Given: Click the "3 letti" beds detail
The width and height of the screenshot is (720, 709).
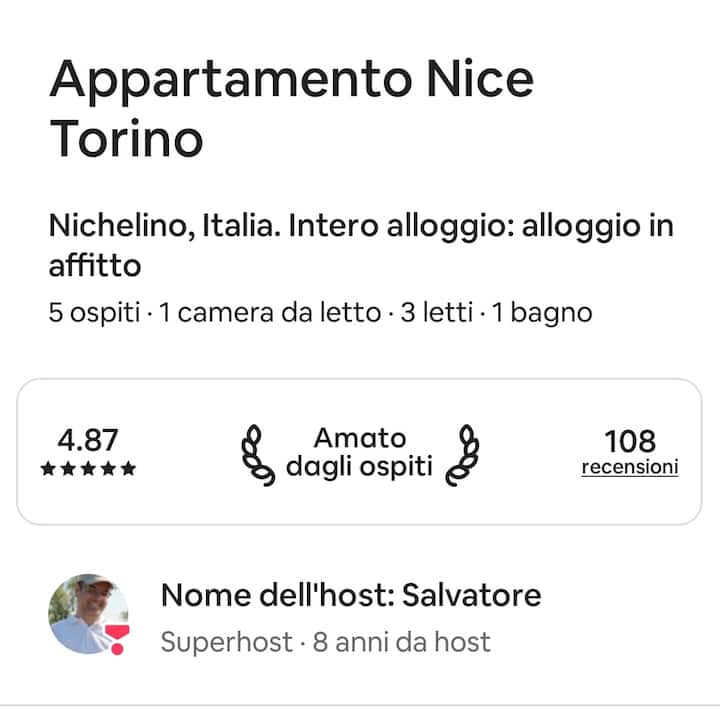Looking at the screenshot, I should pyautogui.click(x=435, y=313).
